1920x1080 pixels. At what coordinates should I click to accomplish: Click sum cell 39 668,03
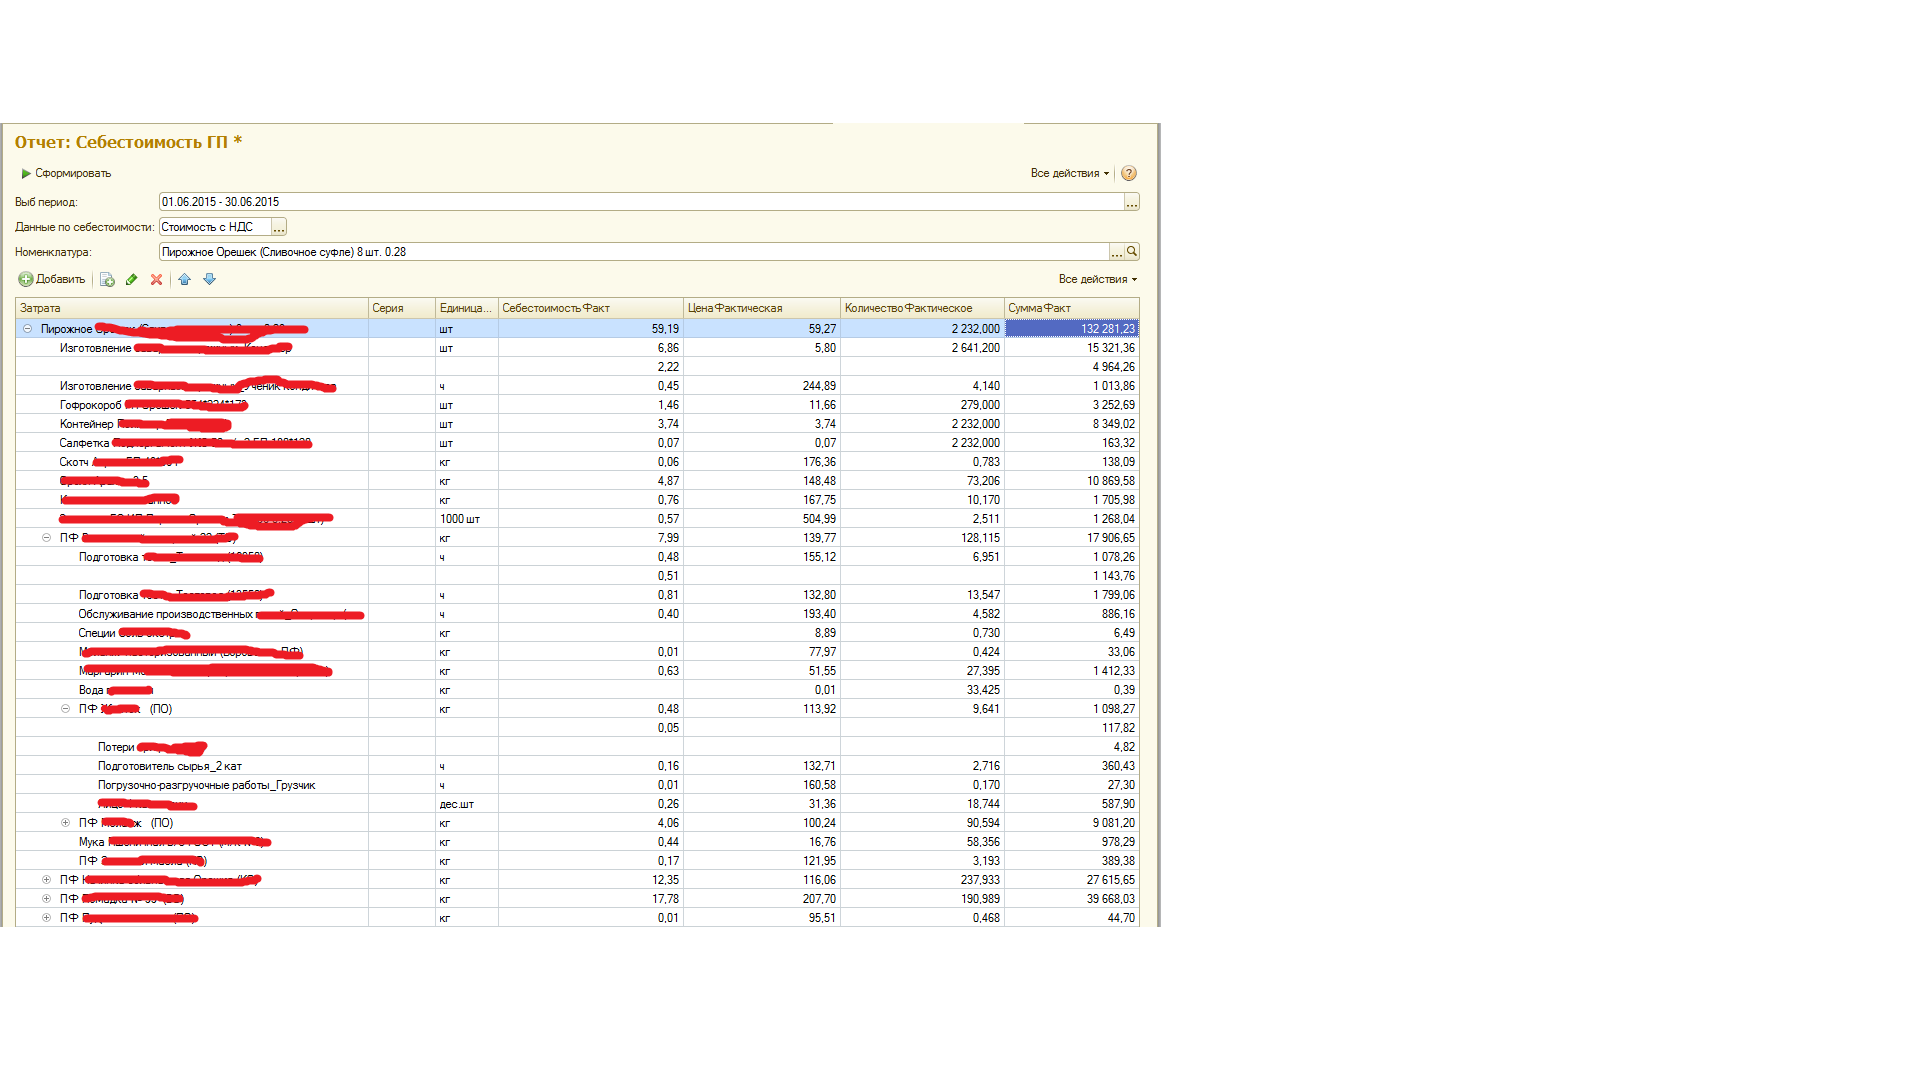[1072, 899]
